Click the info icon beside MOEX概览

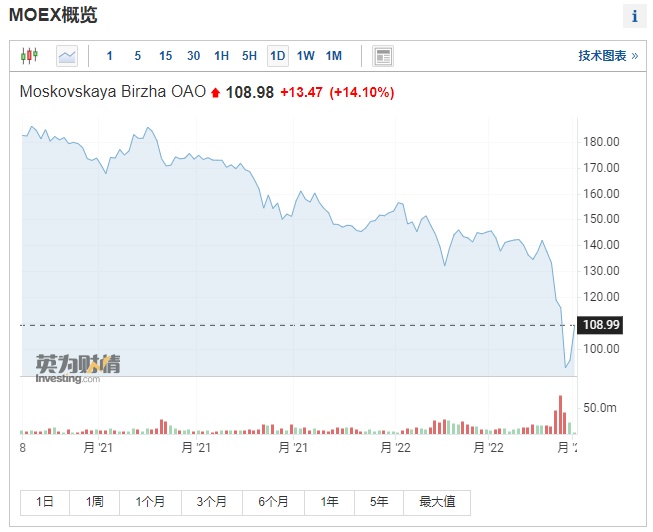[x=635, y=16]
